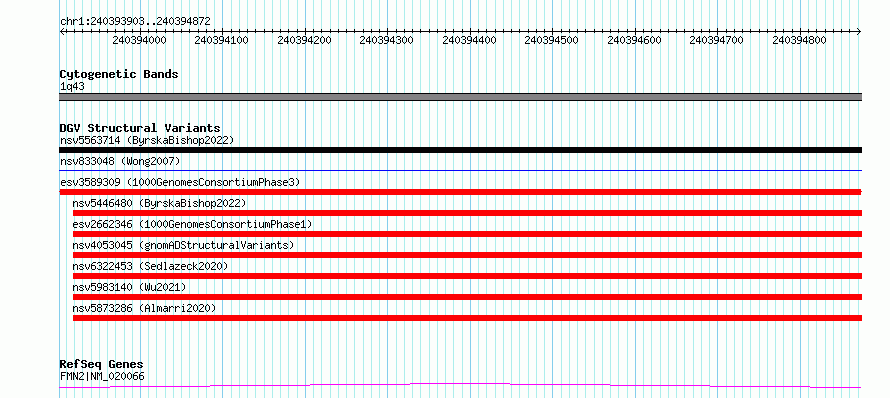Click the nsv5563714 (ByrskaBishop2022) variant label
Viewport: 890px width, 398px height.
(147, 140)
